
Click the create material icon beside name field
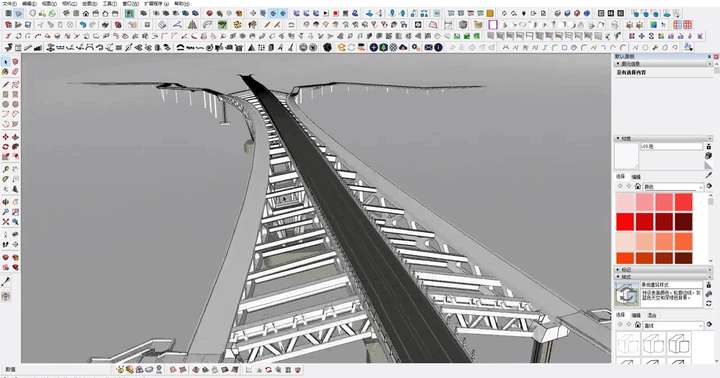[709, 156]
